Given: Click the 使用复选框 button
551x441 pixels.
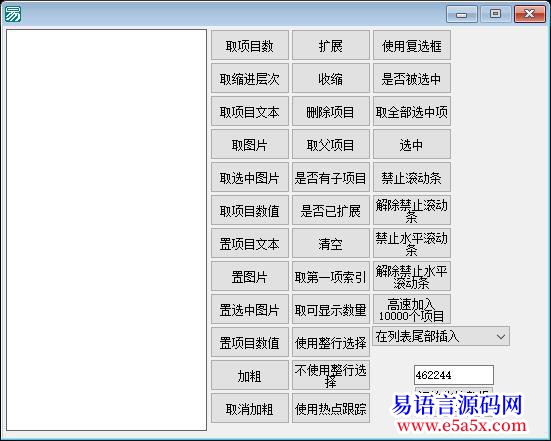Looking at the screenshot, I should coord(411,45).
